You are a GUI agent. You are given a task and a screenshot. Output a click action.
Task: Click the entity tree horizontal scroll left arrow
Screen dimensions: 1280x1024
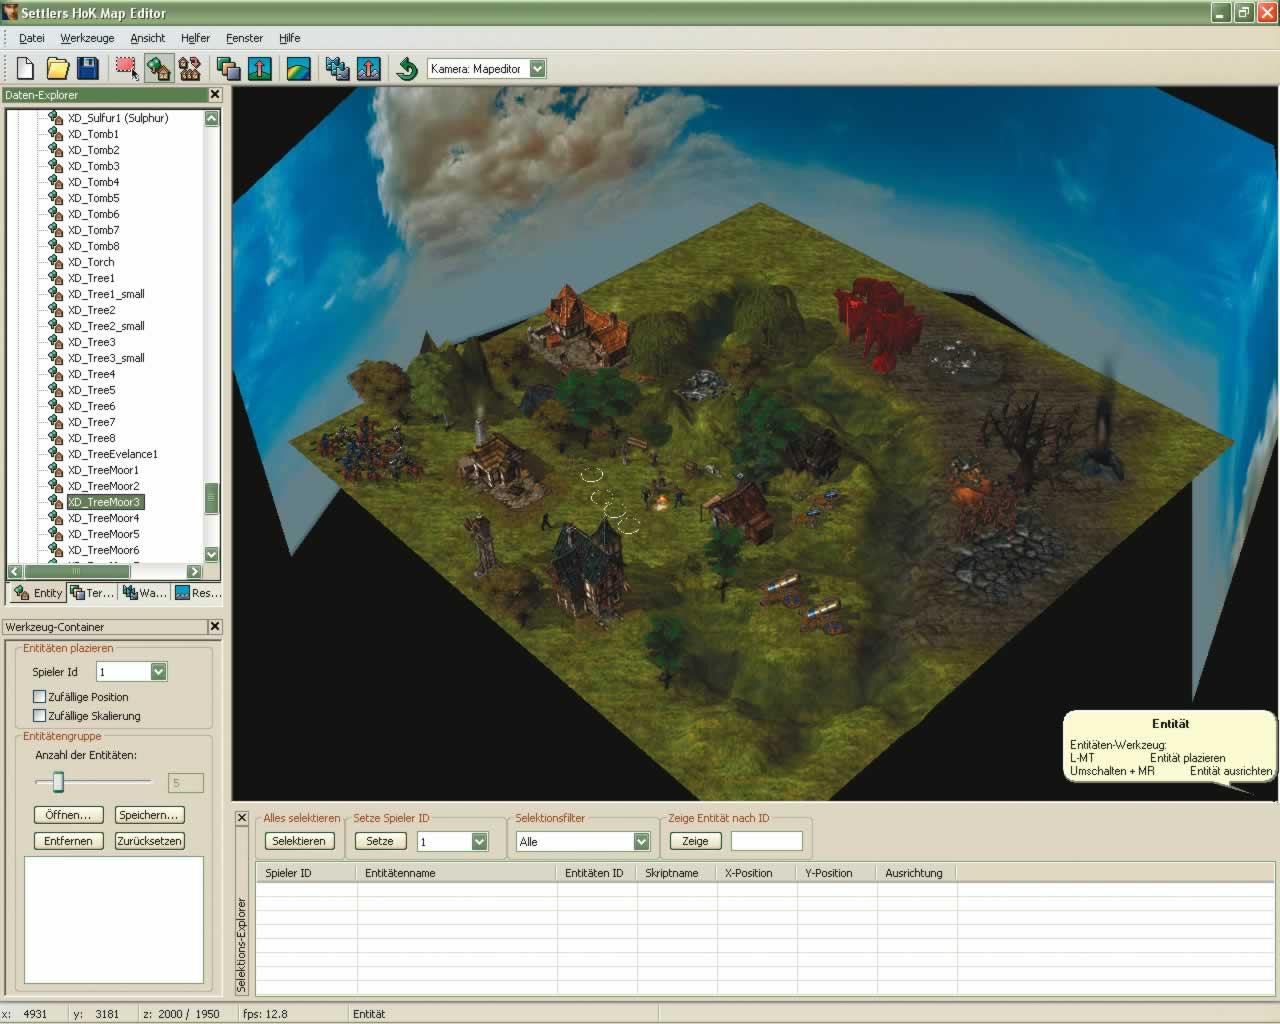[x=15, y=572]
